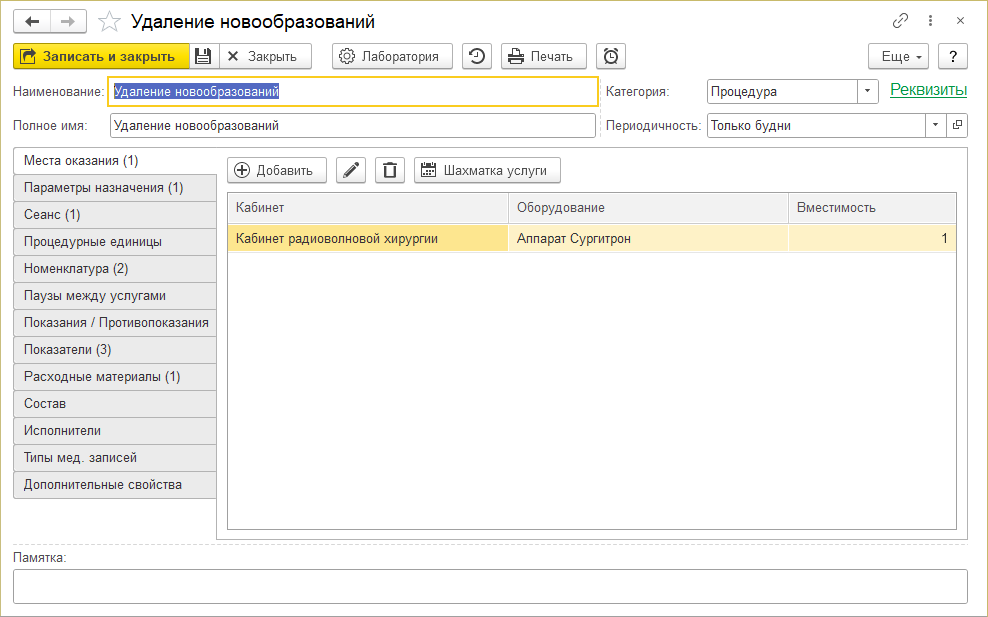
Task: Click the Шахматка услуги button
Action: [x=487, y=170]
